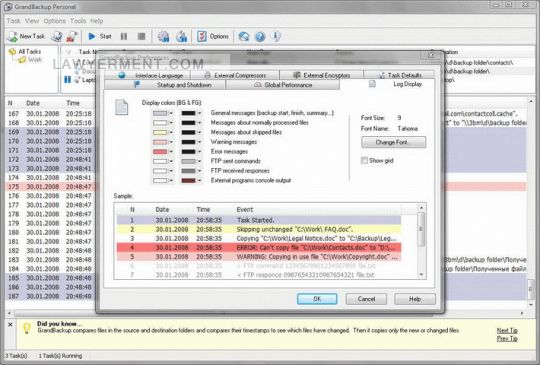Screen dimensions: 540x365
Task: Click the first house-with-globe toolbar icon
Action: coord(163,36)
